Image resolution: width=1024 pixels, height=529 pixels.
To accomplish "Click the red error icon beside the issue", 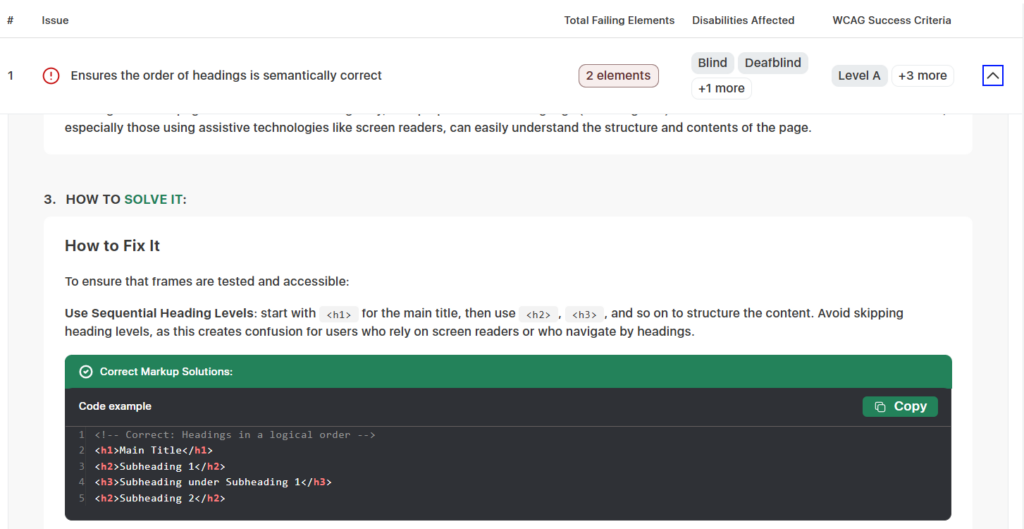I will pos(51,76).
